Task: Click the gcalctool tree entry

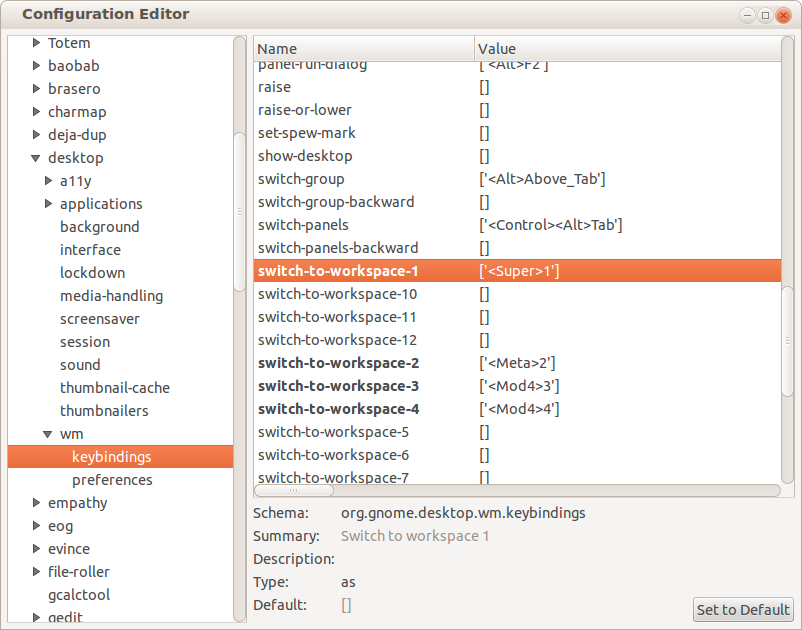Action: coord(79,595)
